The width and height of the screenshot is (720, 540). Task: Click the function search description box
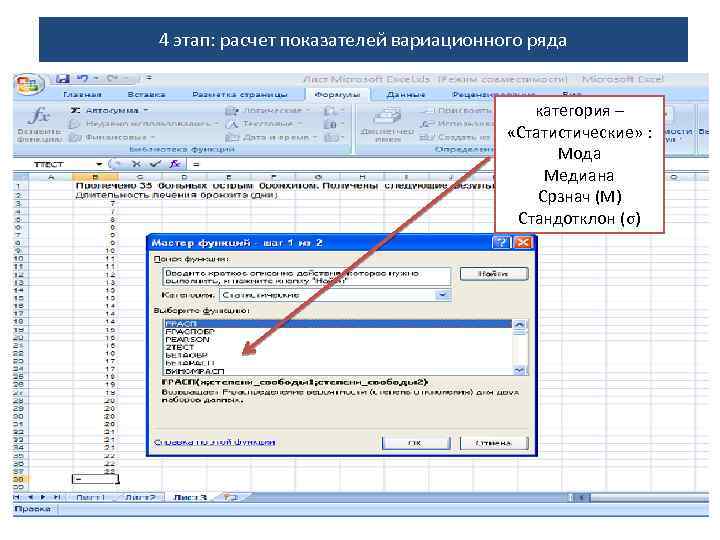[307, 277]
